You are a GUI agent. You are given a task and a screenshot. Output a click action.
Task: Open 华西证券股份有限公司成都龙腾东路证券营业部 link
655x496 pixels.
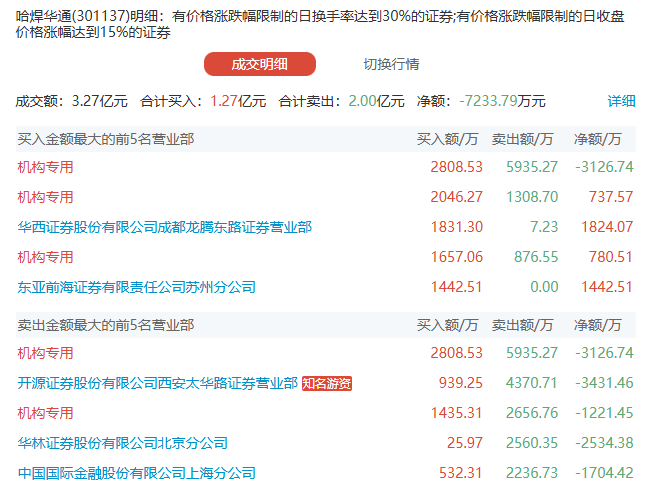click(x=165, y=227)
